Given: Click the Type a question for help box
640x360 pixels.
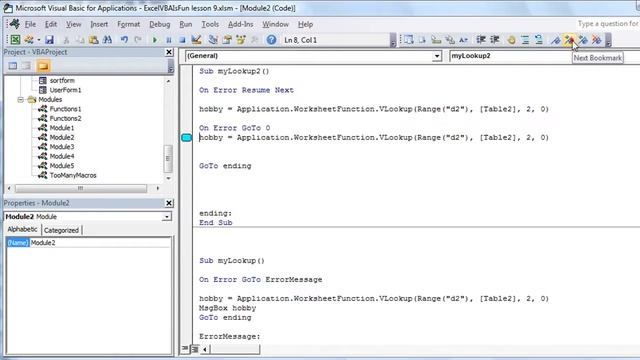Looking at the screenshot, I should [x=608, y=24].
